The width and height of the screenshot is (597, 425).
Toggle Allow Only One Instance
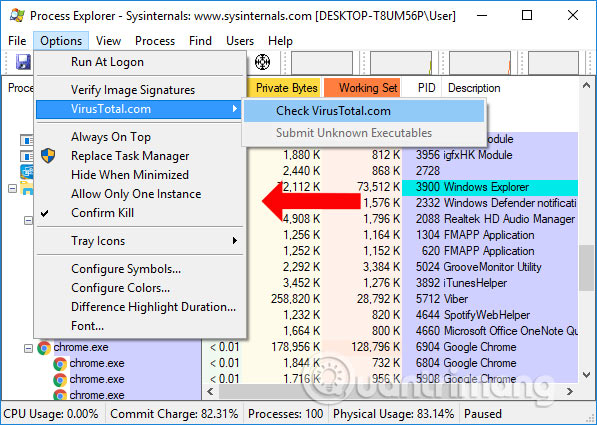(139, 194)
